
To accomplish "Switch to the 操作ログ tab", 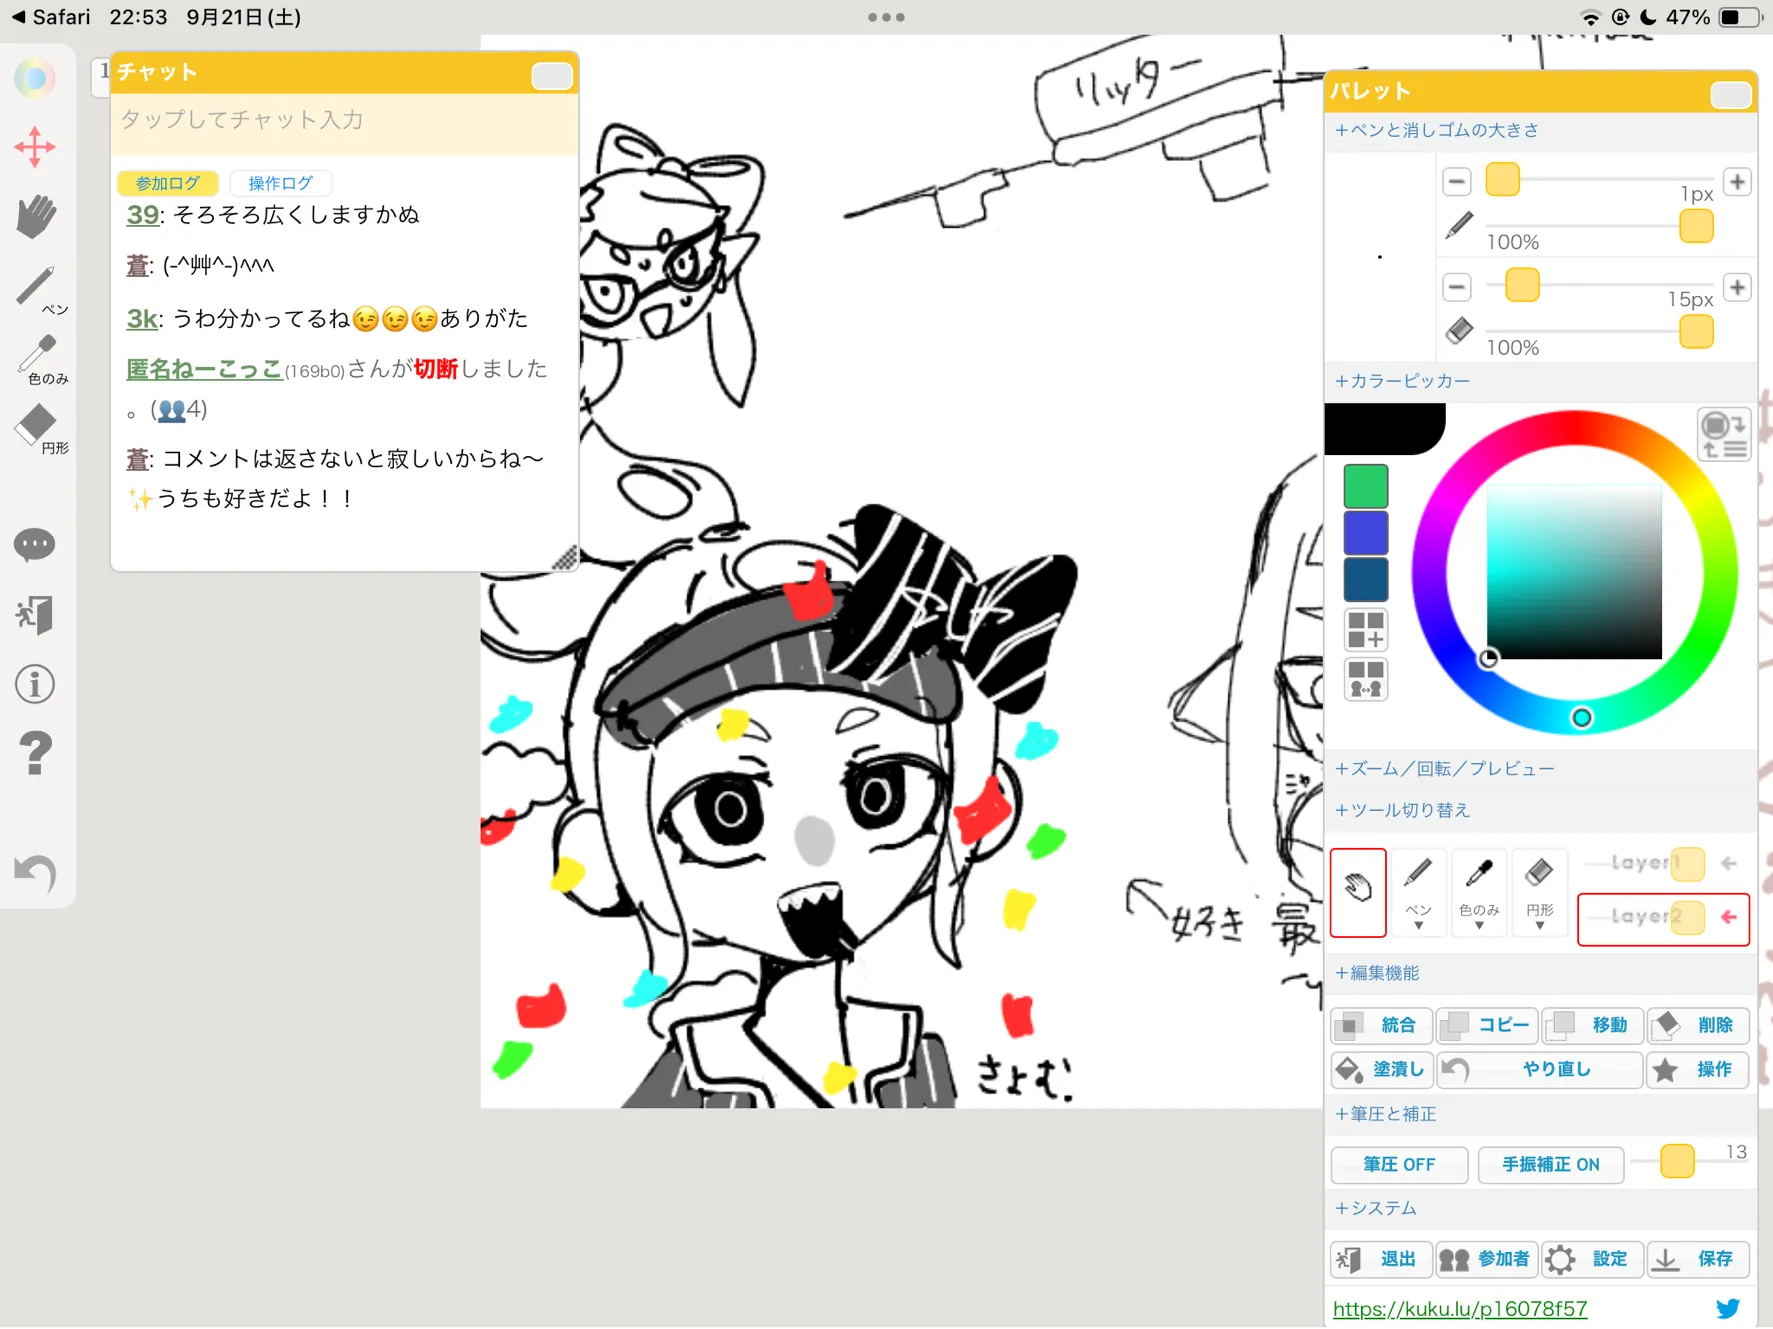I will [x=280, y=183].
